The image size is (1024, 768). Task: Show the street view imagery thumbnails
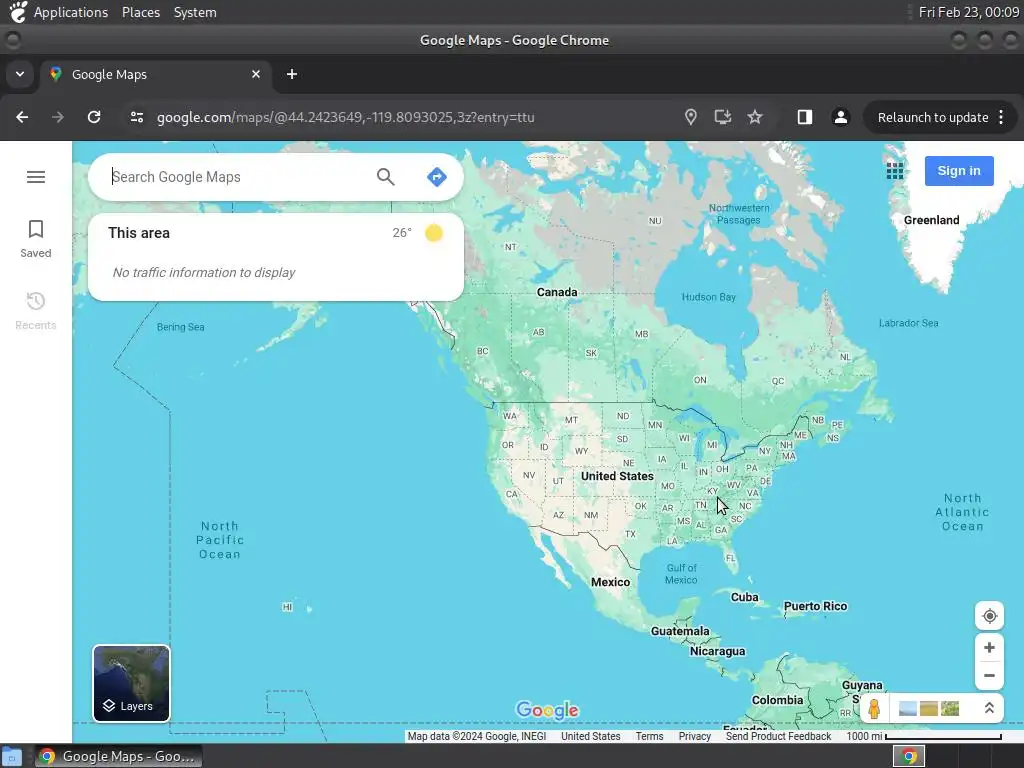929,709
